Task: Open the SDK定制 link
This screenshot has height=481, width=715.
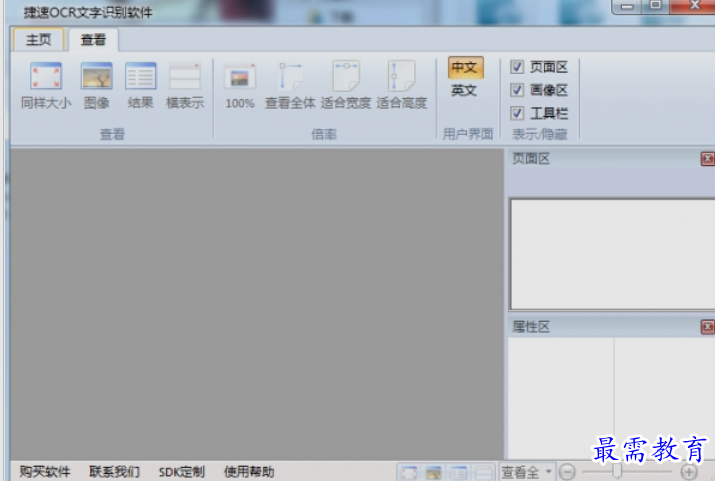Action: pyautogui.click(x=181, y=471)
